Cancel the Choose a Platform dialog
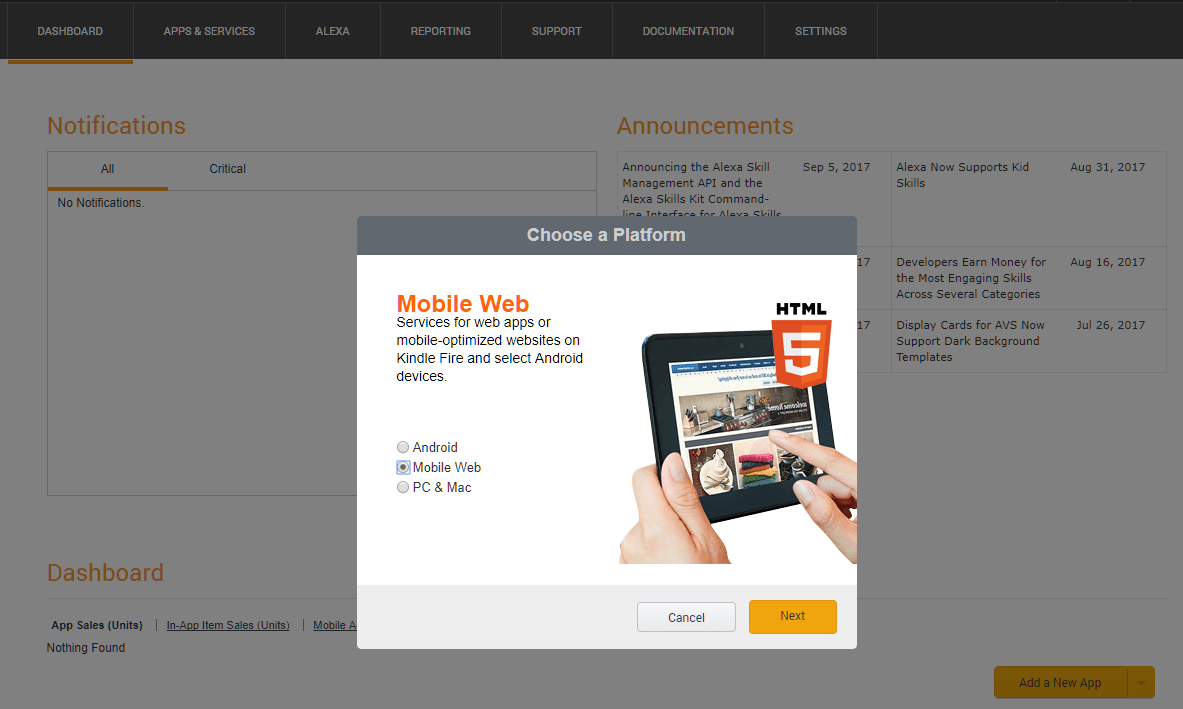 tap(686, 617)
